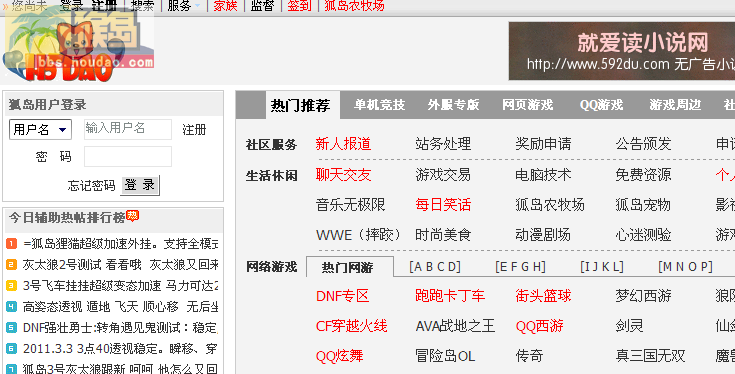Viewport: 735px width, 374px height.
Task: Open the 免费资源 forum link
Action: [644, 175]
